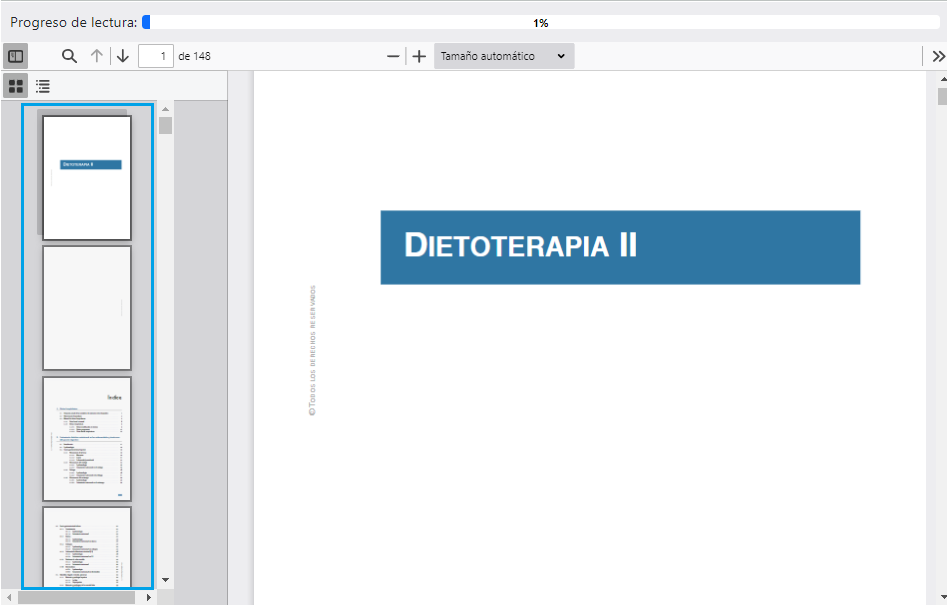The image size is (947, 605).
Task: Click the page number input field
Action: point(155,56)
